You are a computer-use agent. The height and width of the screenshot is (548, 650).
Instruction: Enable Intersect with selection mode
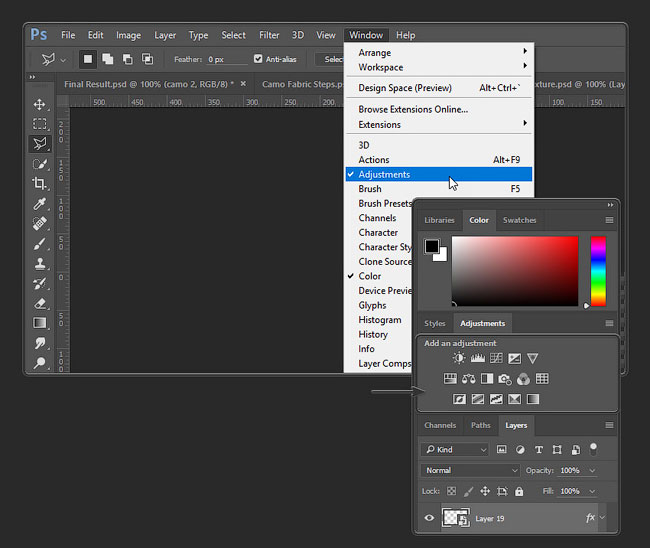(x=148, y=59)
